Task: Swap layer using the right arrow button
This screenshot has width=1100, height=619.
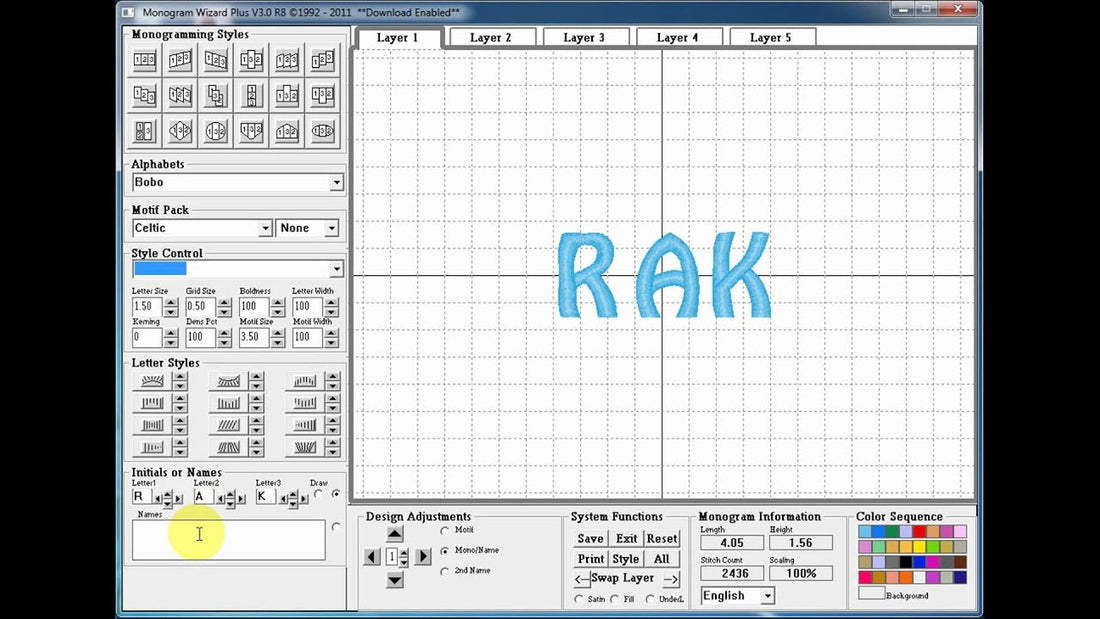Action: click(x=671, y=579)
